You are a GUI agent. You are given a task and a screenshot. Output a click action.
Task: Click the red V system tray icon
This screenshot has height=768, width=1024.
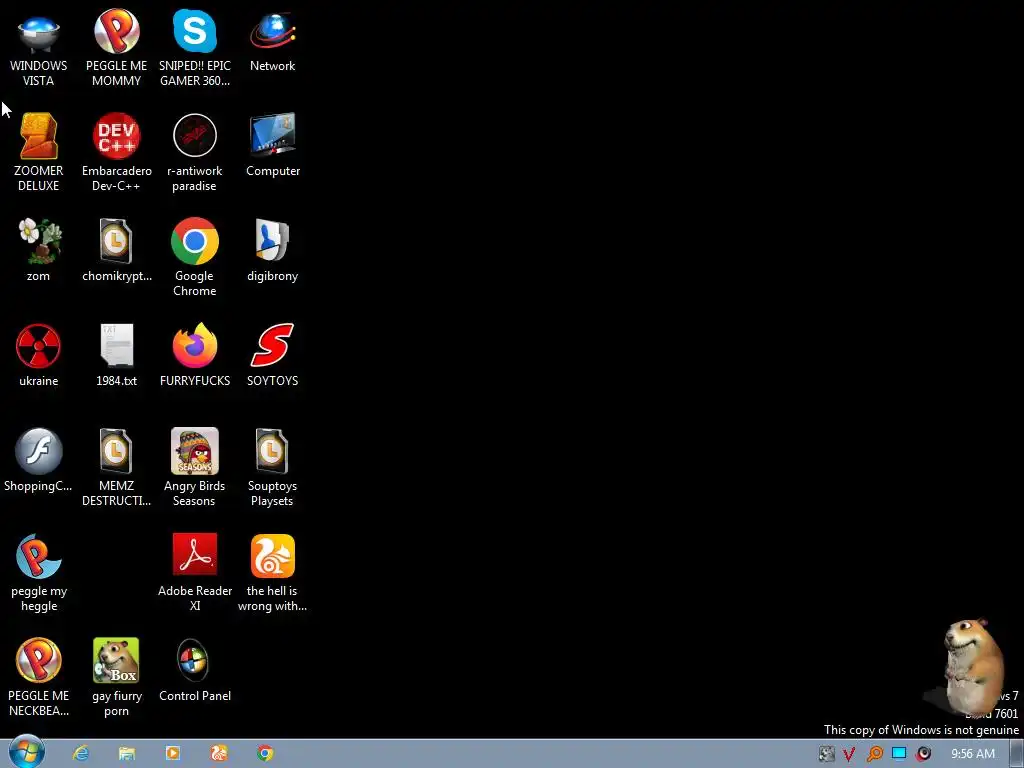850,754
